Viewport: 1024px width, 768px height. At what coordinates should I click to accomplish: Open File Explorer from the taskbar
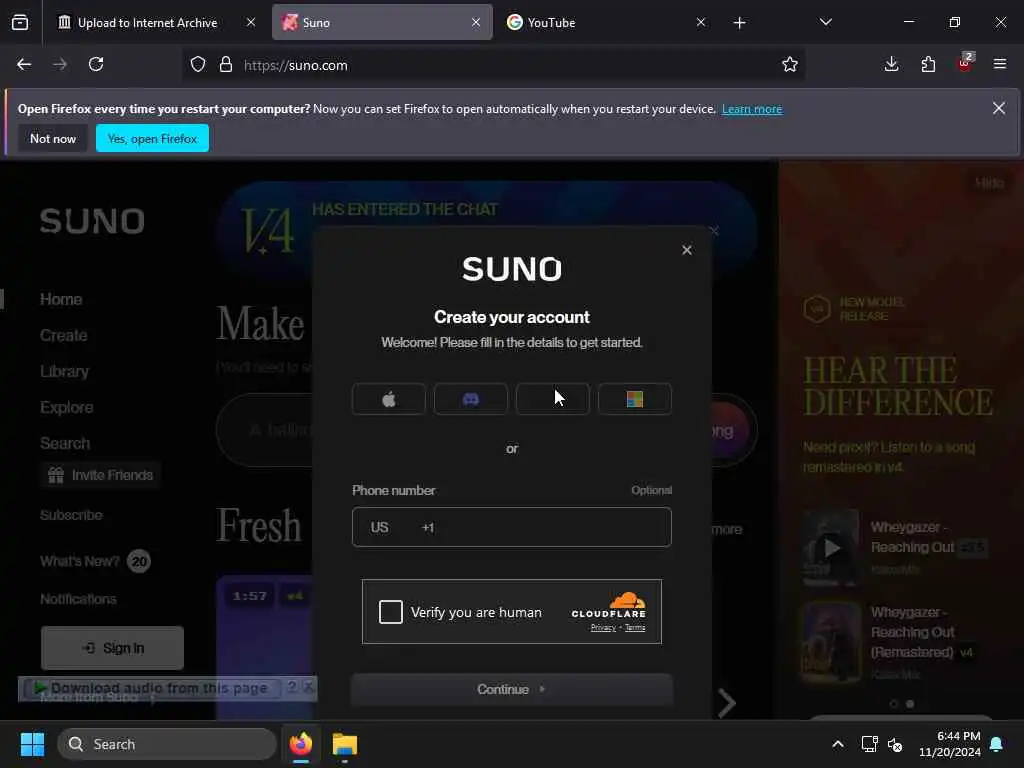tap(344, 744)
